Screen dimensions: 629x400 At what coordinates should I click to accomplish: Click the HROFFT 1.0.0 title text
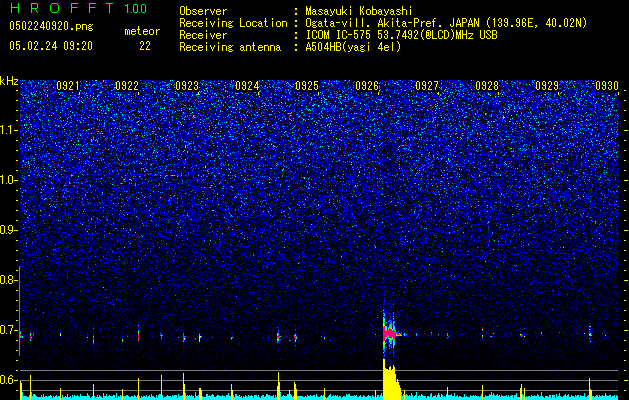click(78, 8)
